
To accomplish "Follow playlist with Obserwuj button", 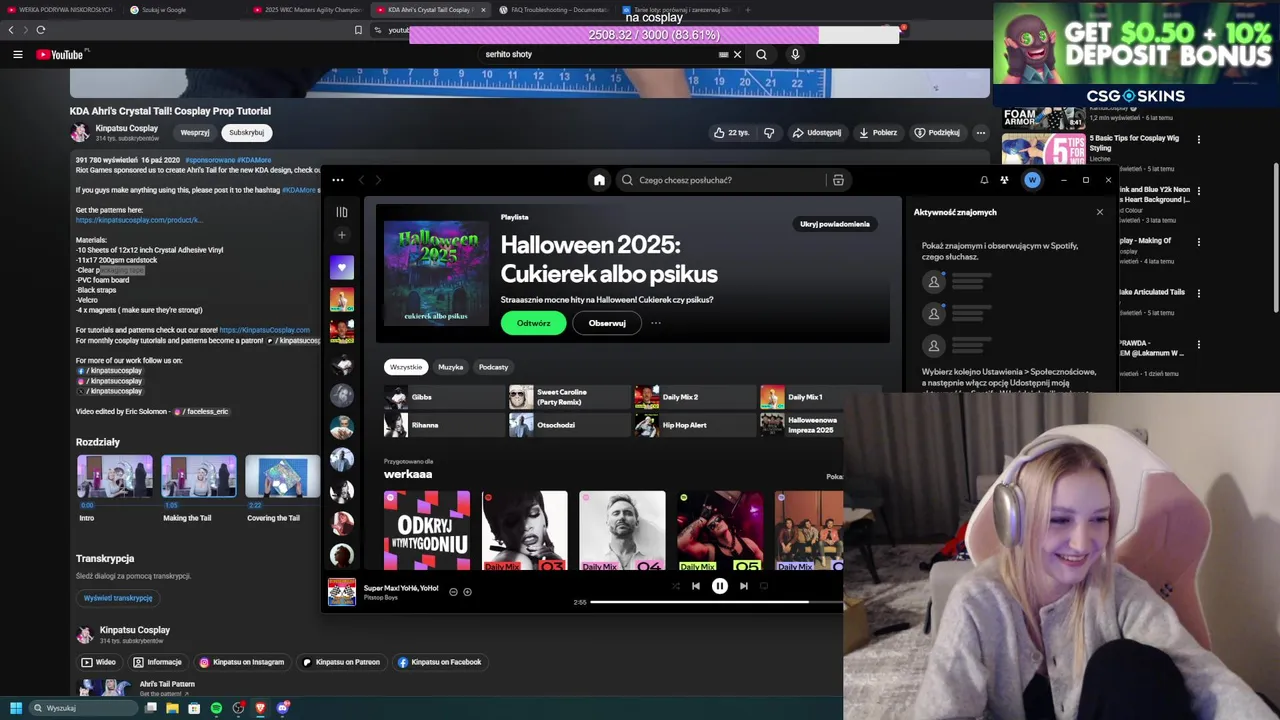I will (x=607, y=323).
